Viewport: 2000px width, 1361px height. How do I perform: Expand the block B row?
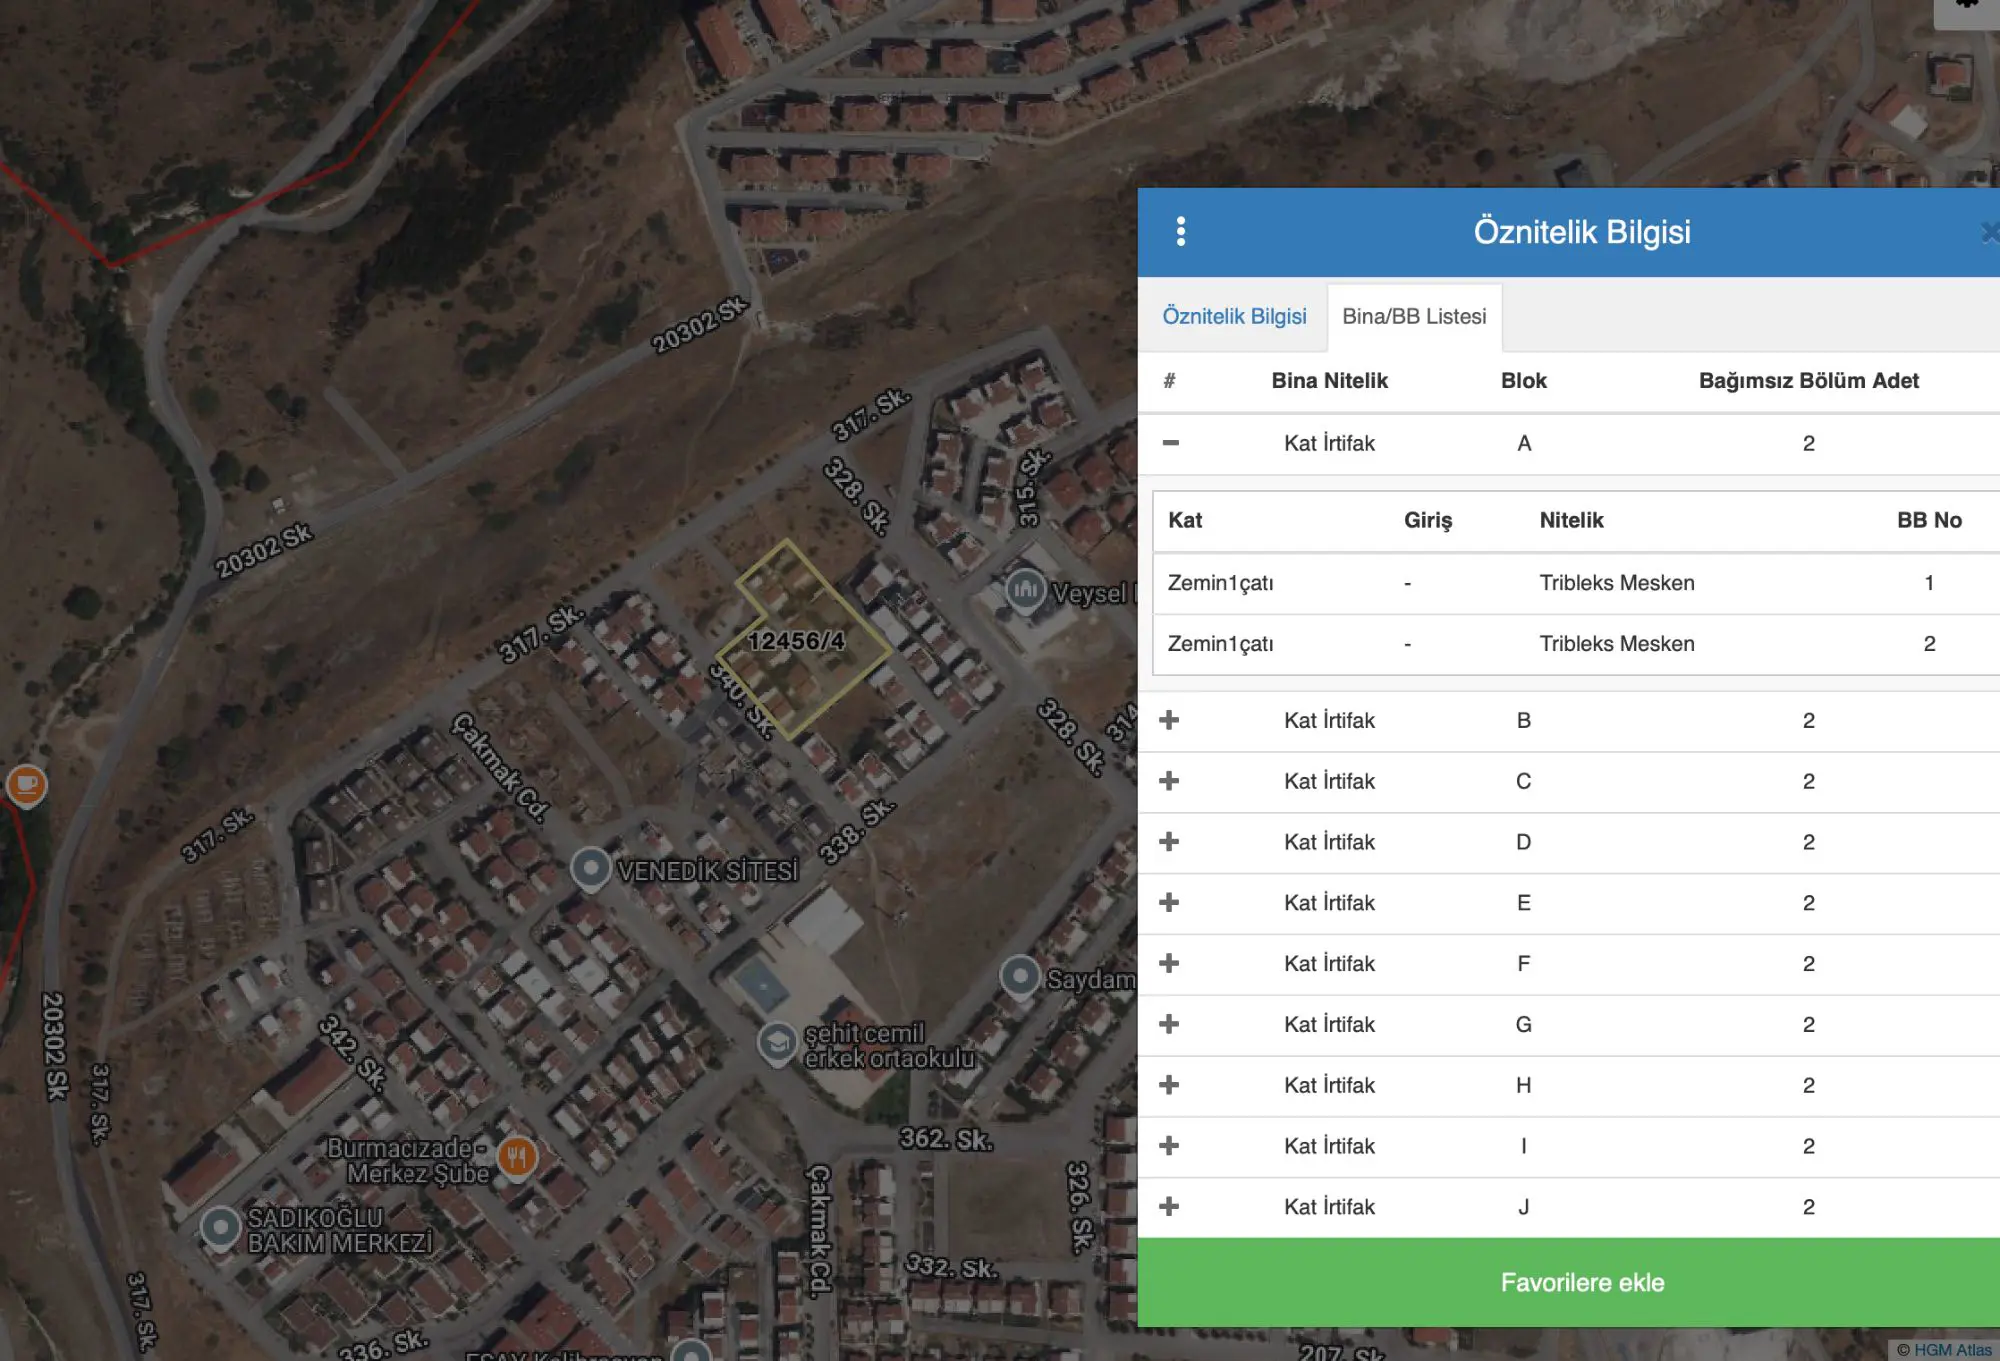click(x=1169, y=720)
